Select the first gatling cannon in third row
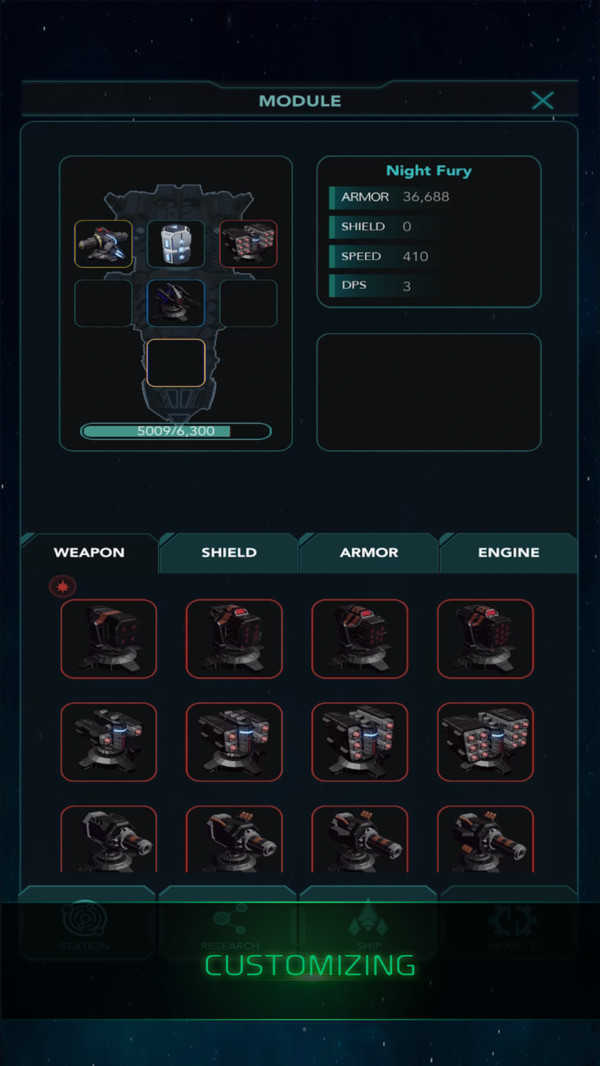This screenshot has width=600, height=1066. coord(109,839)
